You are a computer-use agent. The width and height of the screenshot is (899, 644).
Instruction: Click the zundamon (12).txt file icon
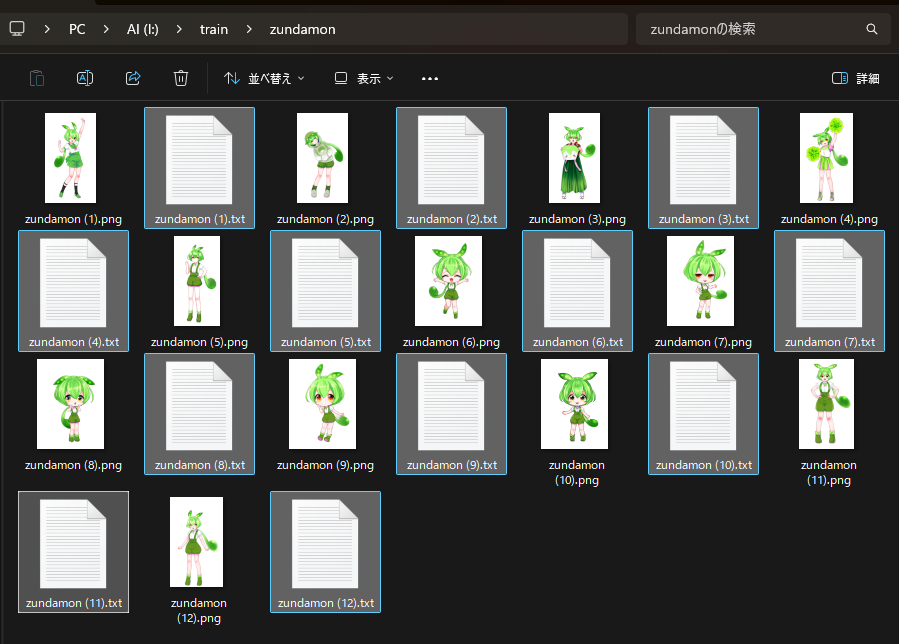coord(325,544)
